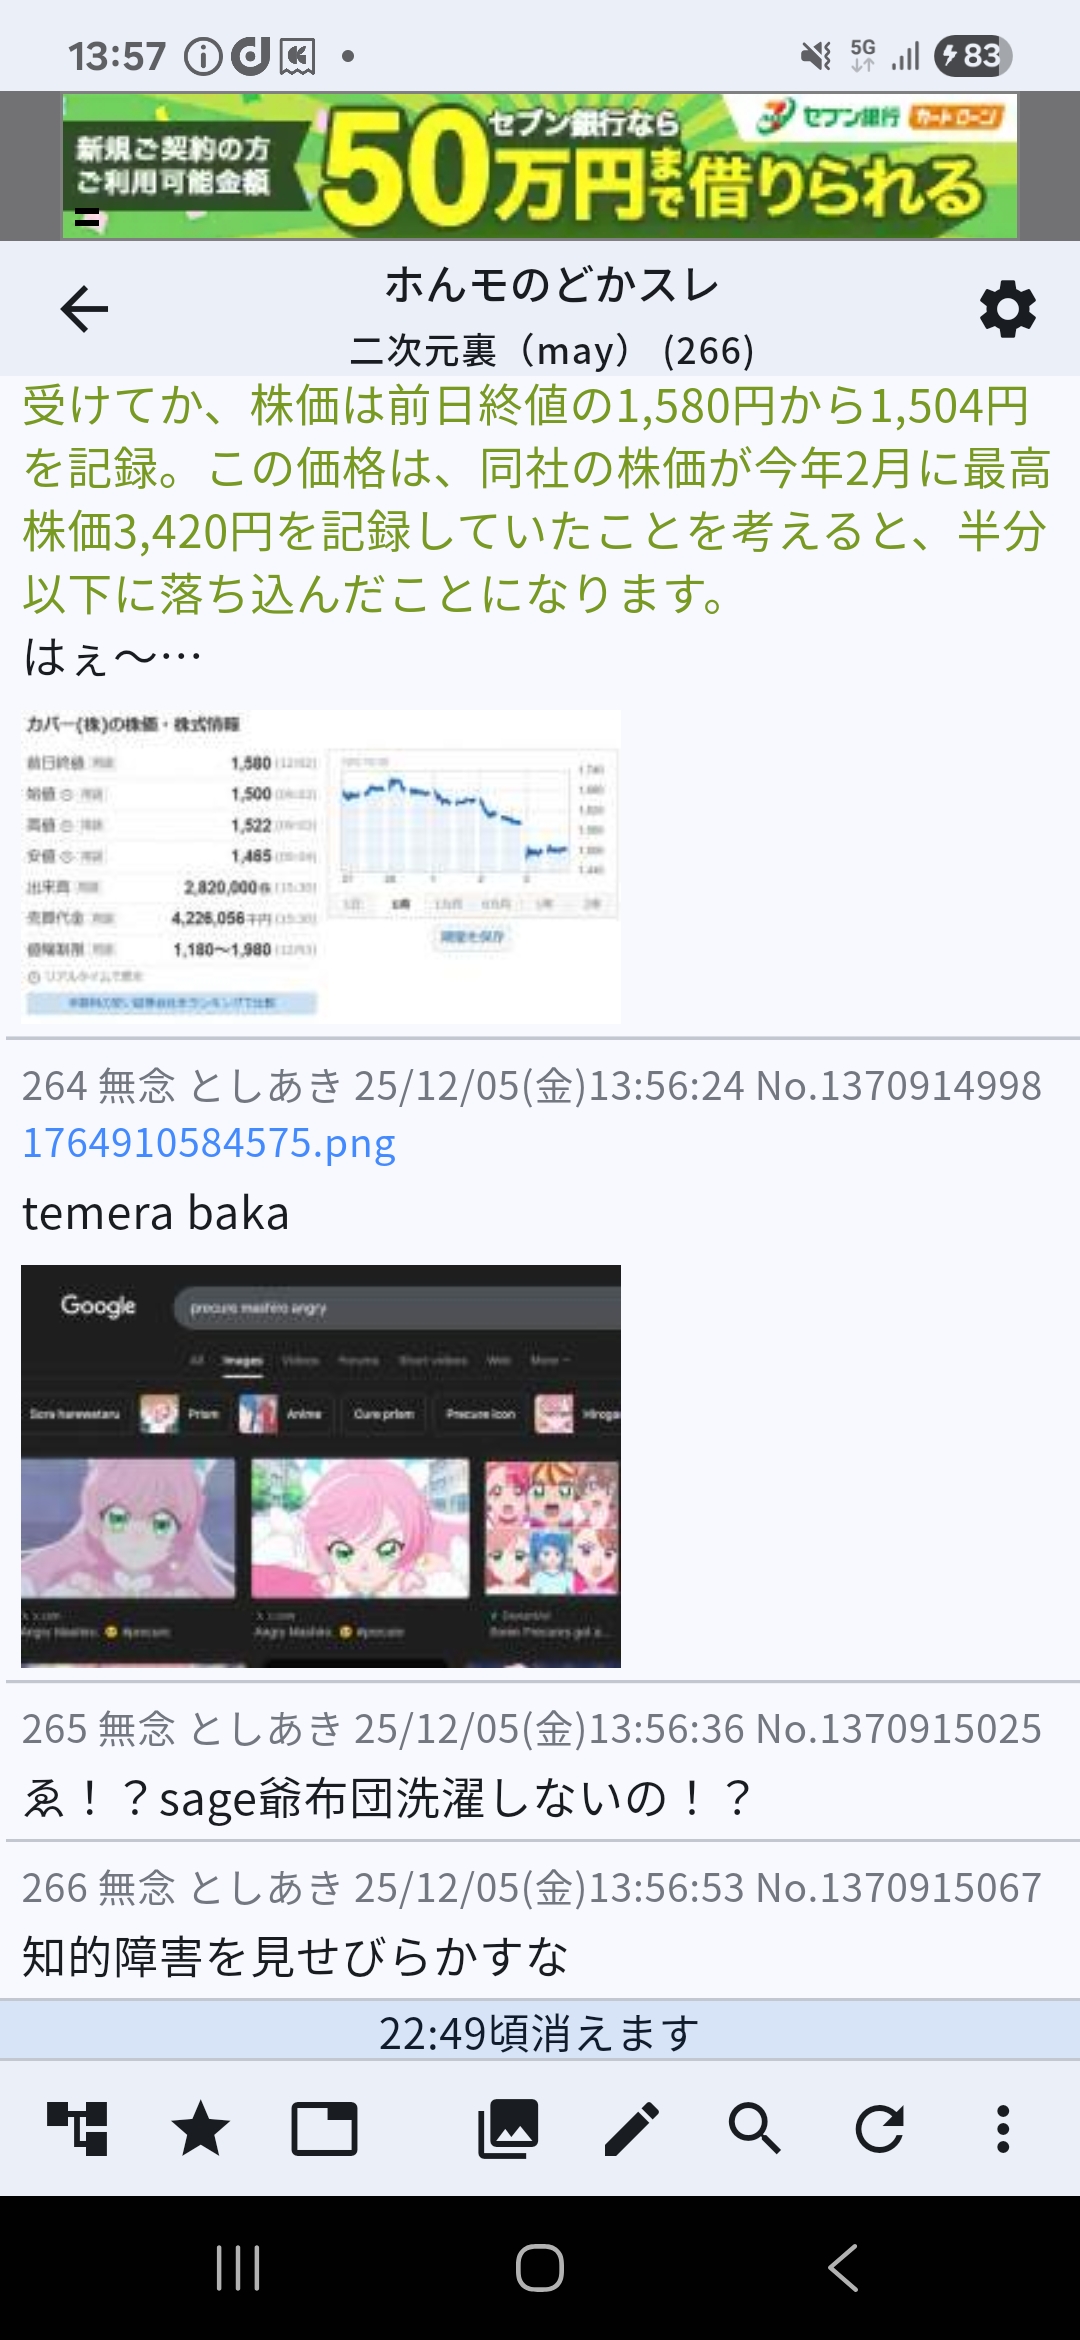Viewport: 1080px width, 2340px height.
Task: Open the image gallery icon
Action: pyautogui.click(x=508, y=2128)
